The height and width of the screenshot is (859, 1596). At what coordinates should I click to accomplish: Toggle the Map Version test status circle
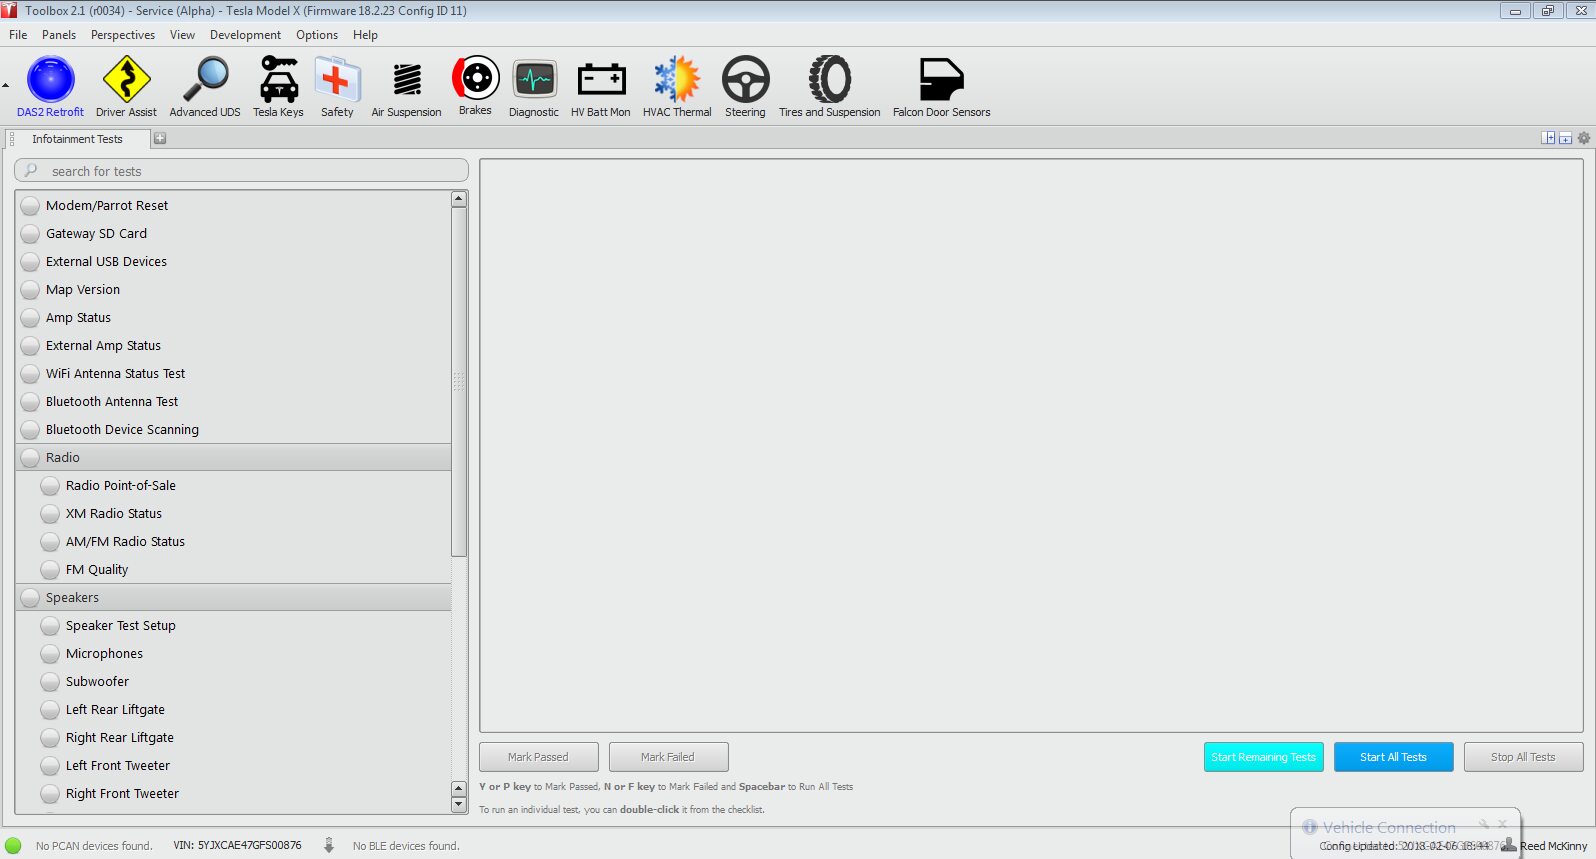click(31, 290)
